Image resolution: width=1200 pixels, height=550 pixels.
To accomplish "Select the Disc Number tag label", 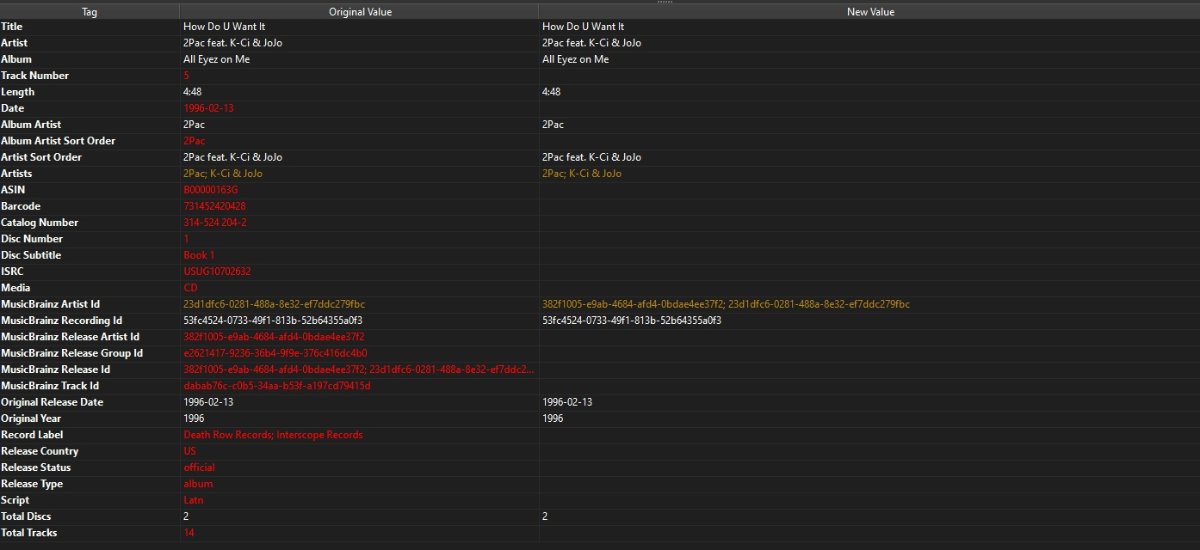I will [x=32, y=239].
